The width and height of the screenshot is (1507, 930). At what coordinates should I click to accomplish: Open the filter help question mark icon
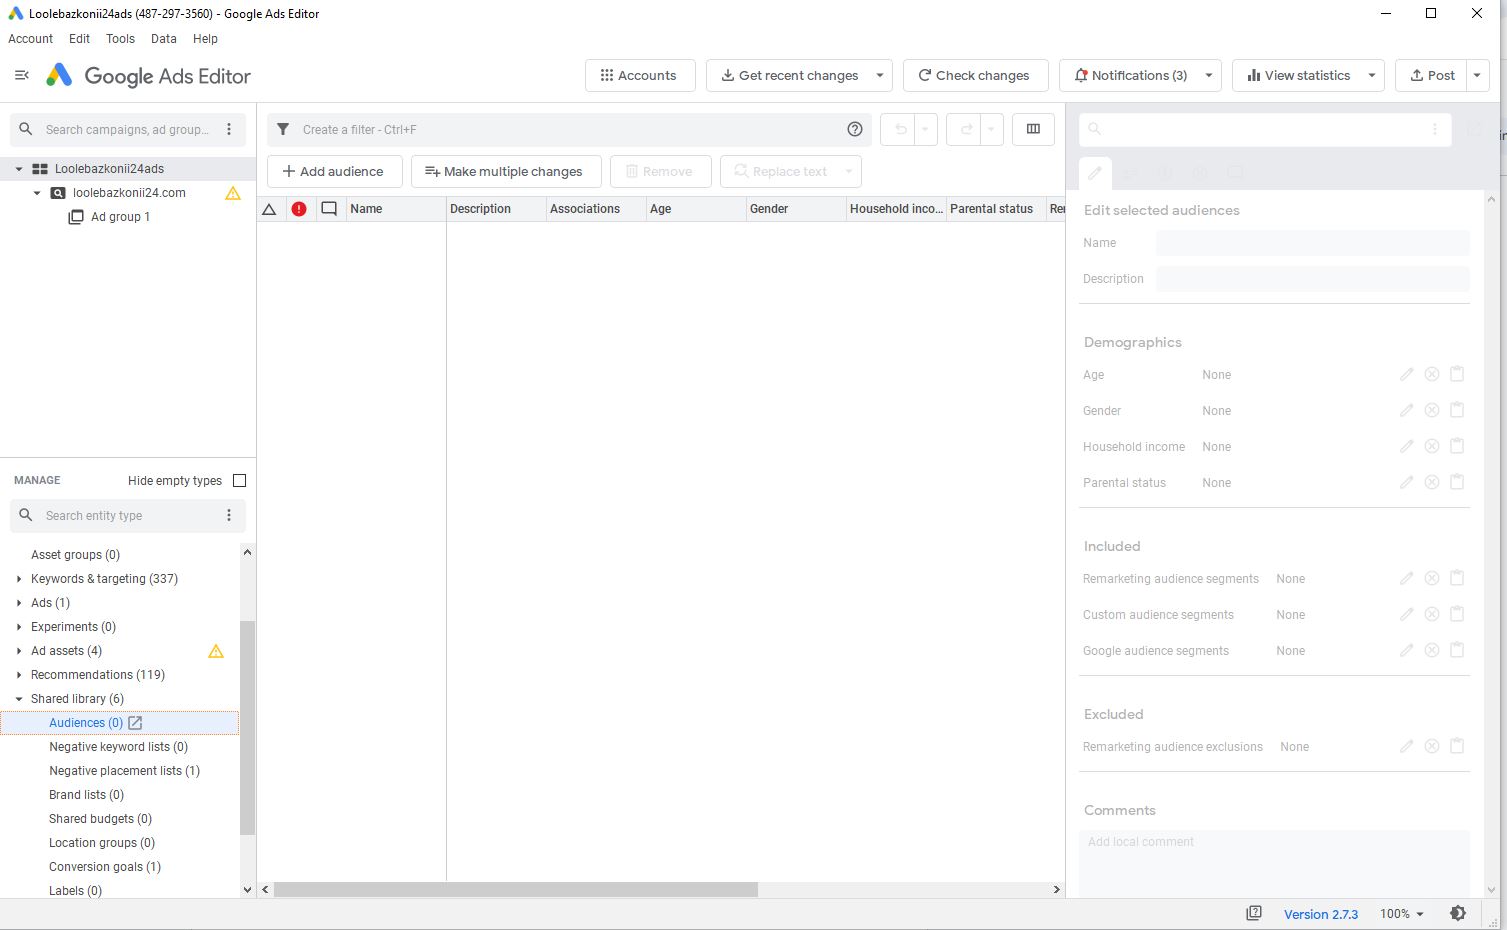tap(855, 129)
